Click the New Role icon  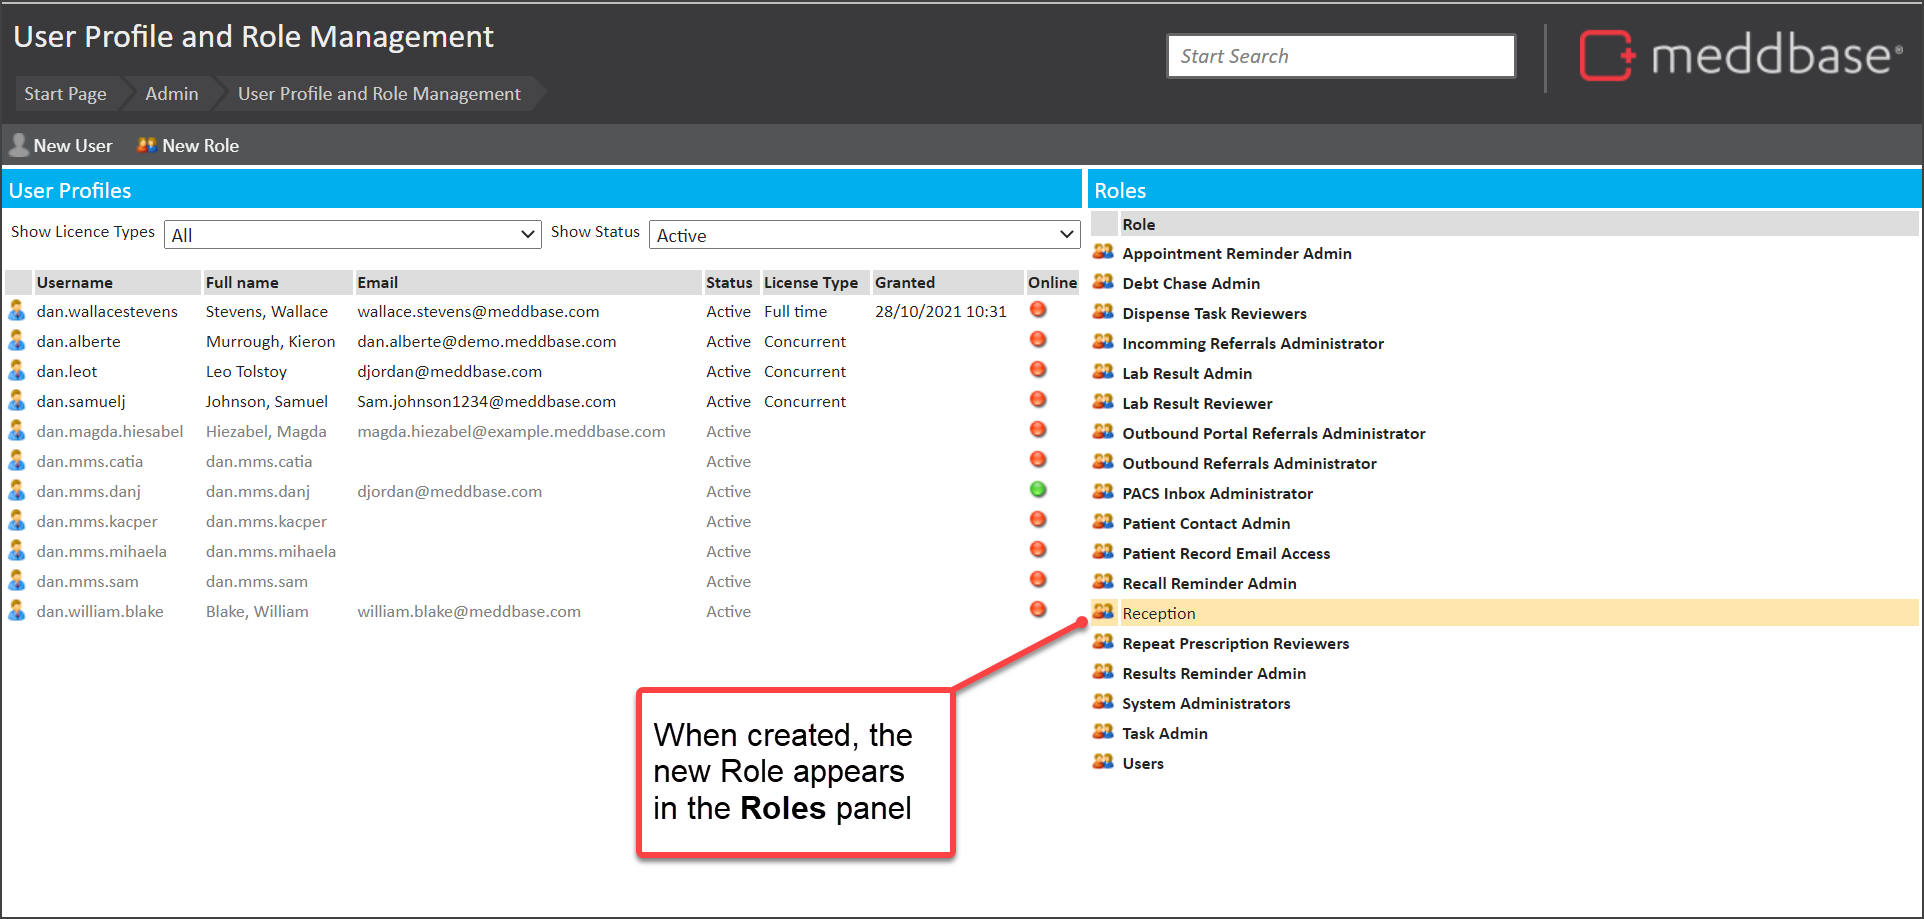click(x=147, y=146)
